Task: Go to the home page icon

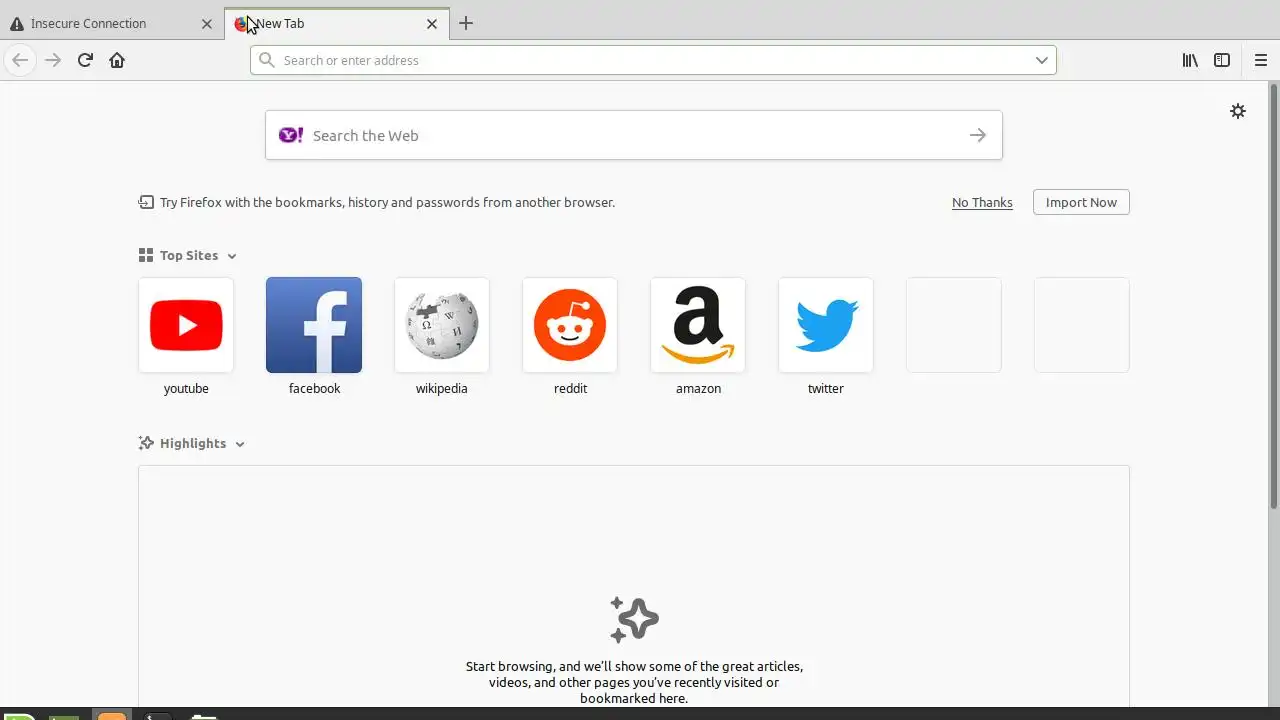Action: [117, 60]
